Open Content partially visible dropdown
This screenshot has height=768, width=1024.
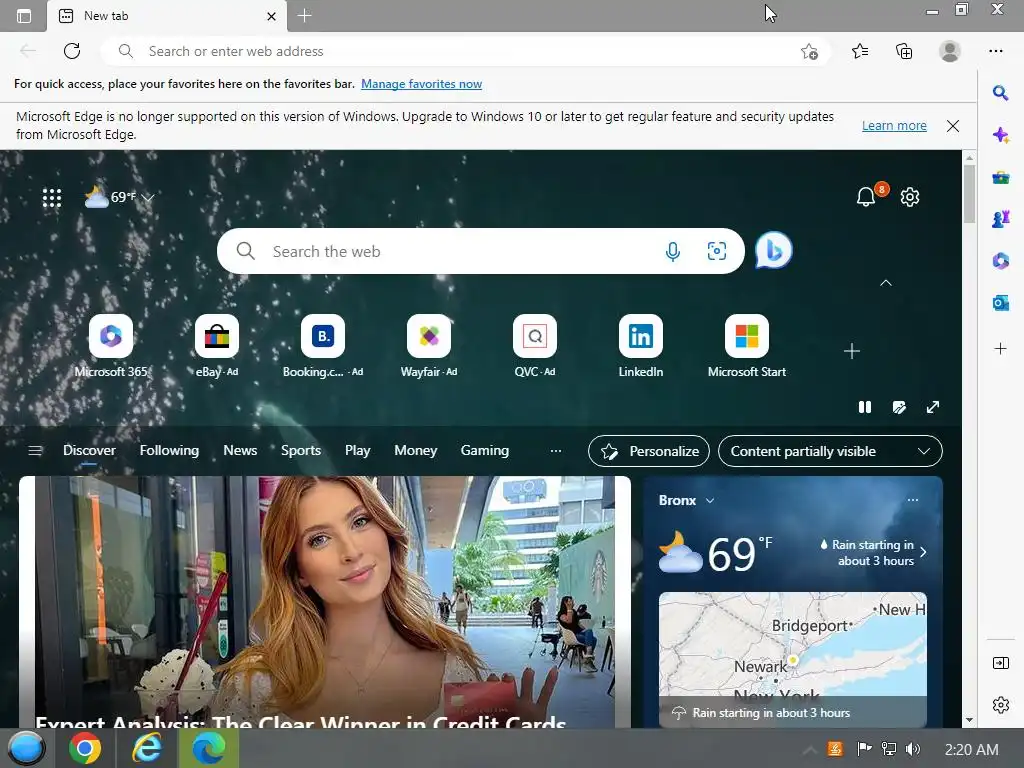click(x=830, y=451)
